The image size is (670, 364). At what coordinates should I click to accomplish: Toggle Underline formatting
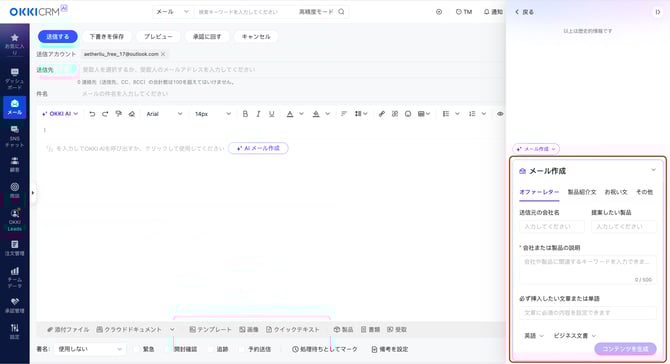point(271,114)
